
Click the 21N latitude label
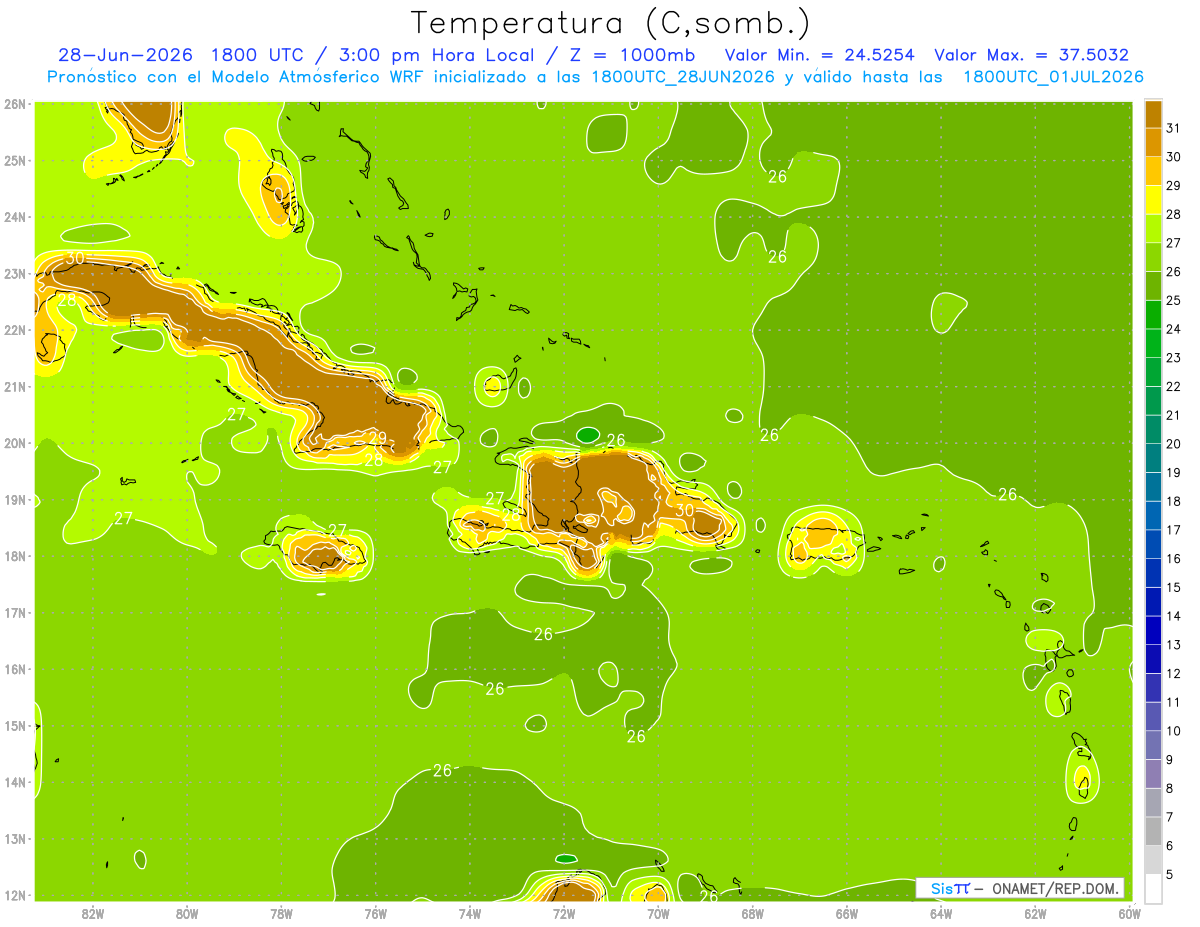[x=14, y=386]
